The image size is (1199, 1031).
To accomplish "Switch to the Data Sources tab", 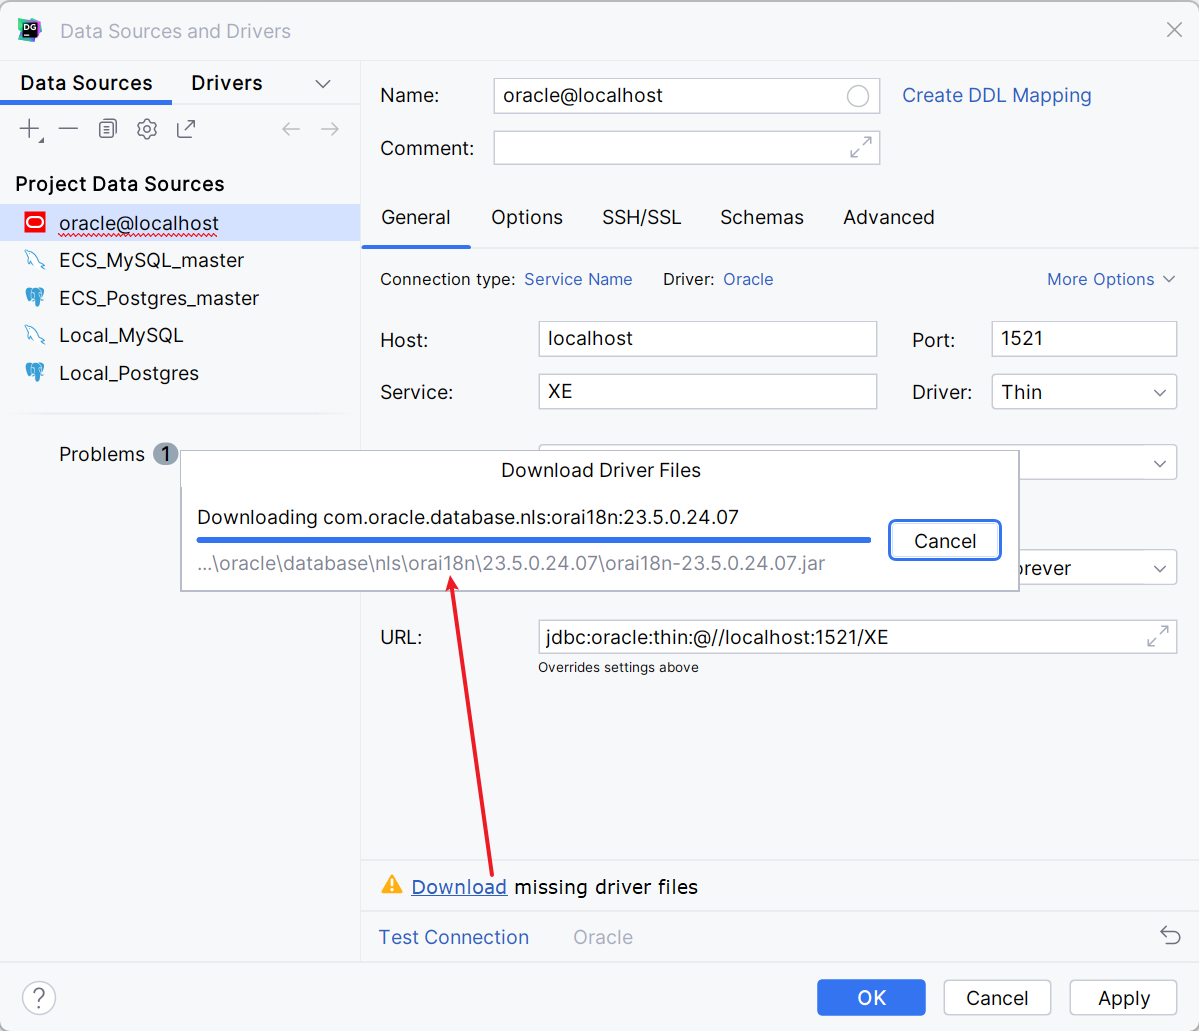I will pyautogui.click(x=86, y=83).
